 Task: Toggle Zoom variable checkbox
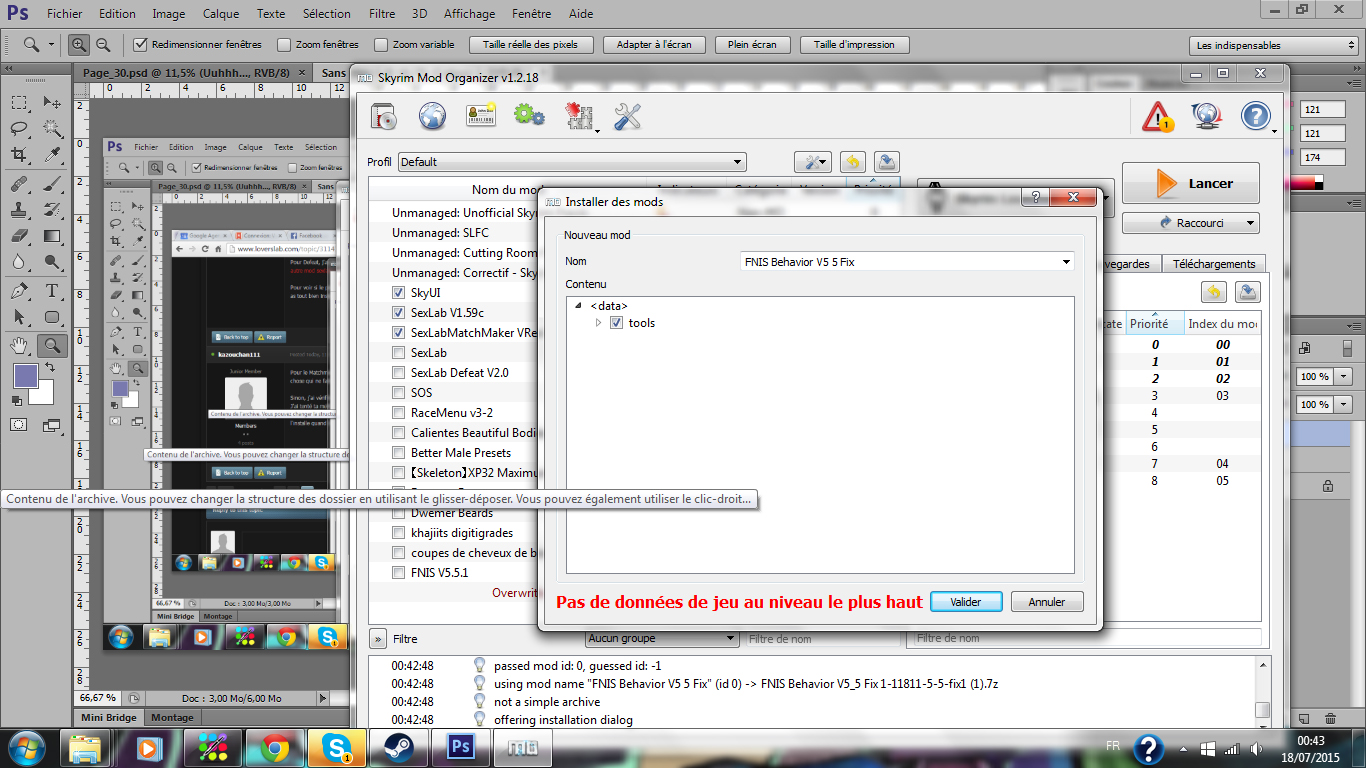click(x=381, y=45)
